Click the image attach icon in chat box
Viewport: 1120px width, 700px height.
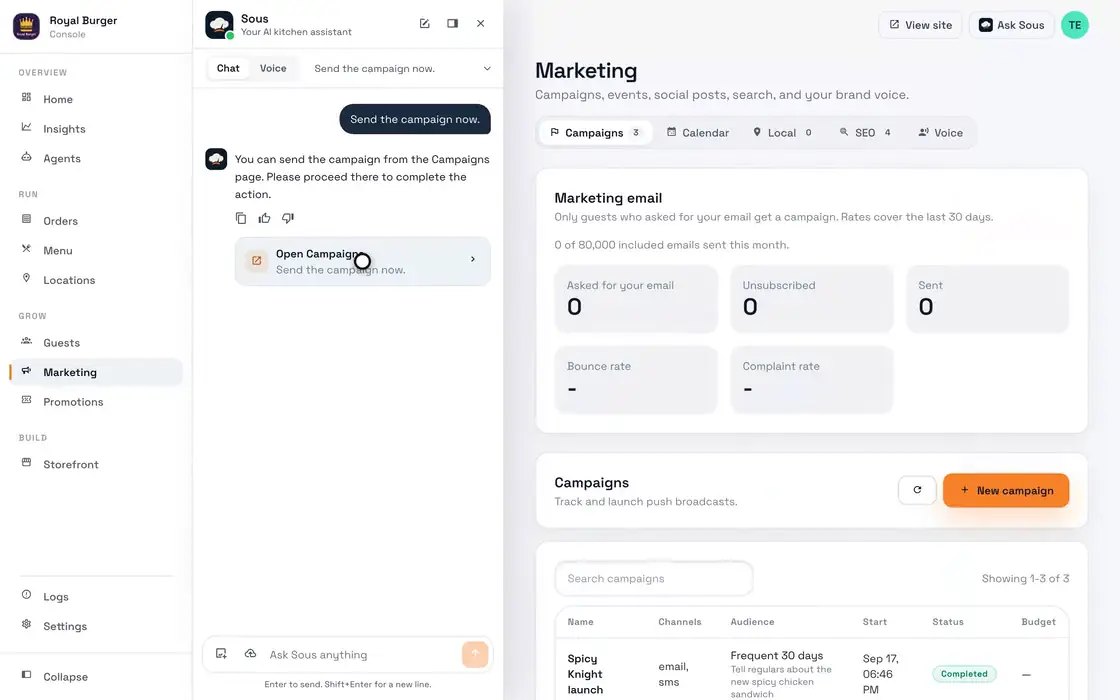[x=221, y=654]
